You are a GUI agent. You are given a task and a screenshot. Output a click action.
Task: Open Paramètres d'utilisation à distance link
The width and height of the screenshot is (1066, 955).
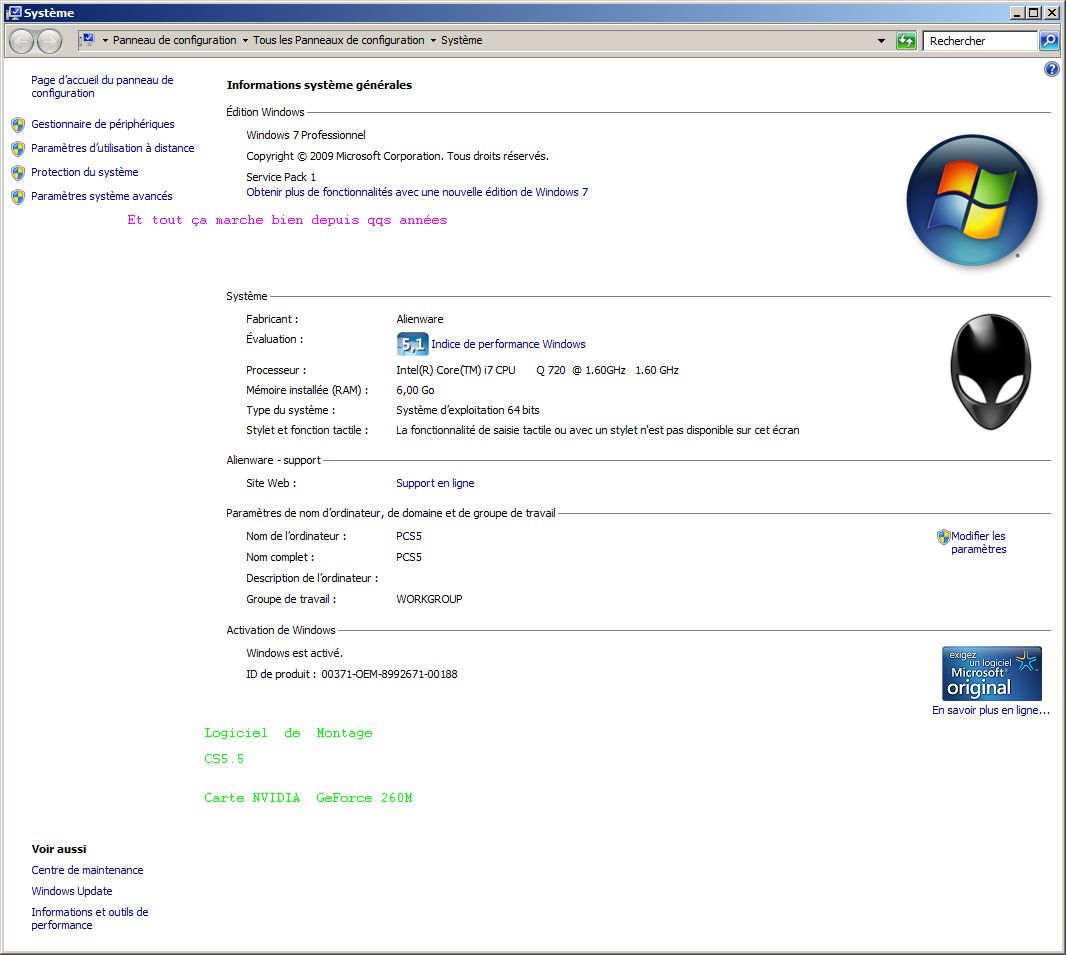click(x=113, y=147)
